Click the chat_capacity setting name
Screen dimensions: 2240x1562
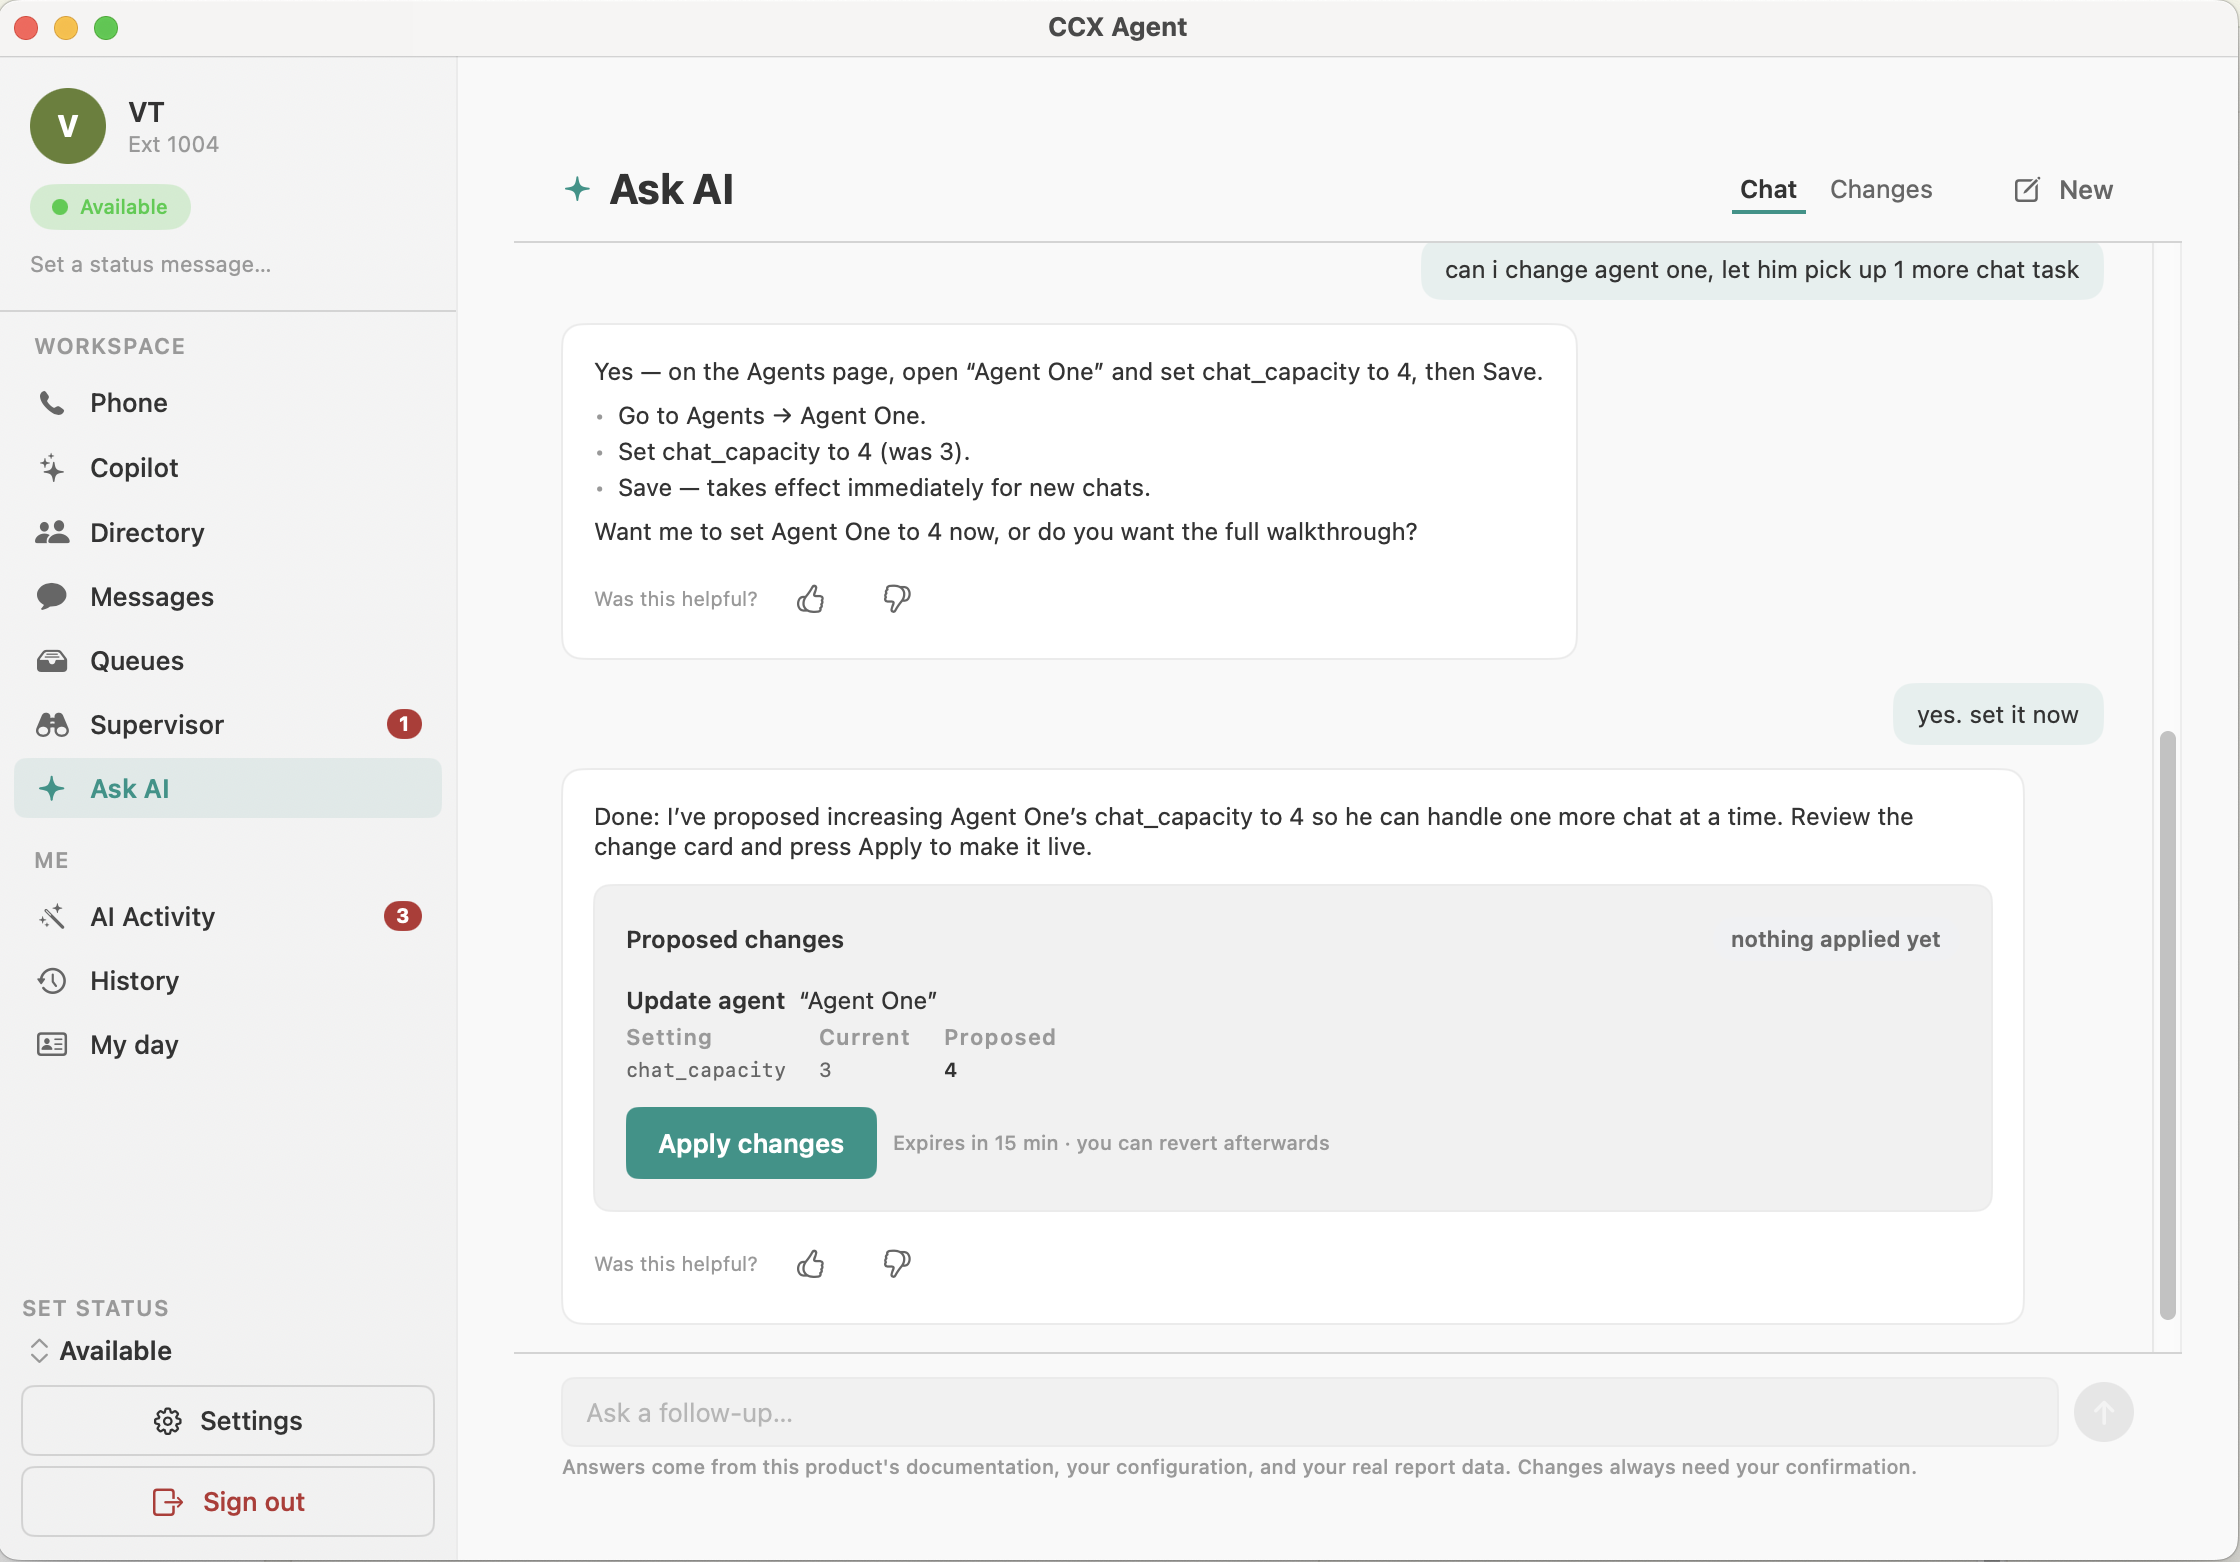coord(706,1070)
